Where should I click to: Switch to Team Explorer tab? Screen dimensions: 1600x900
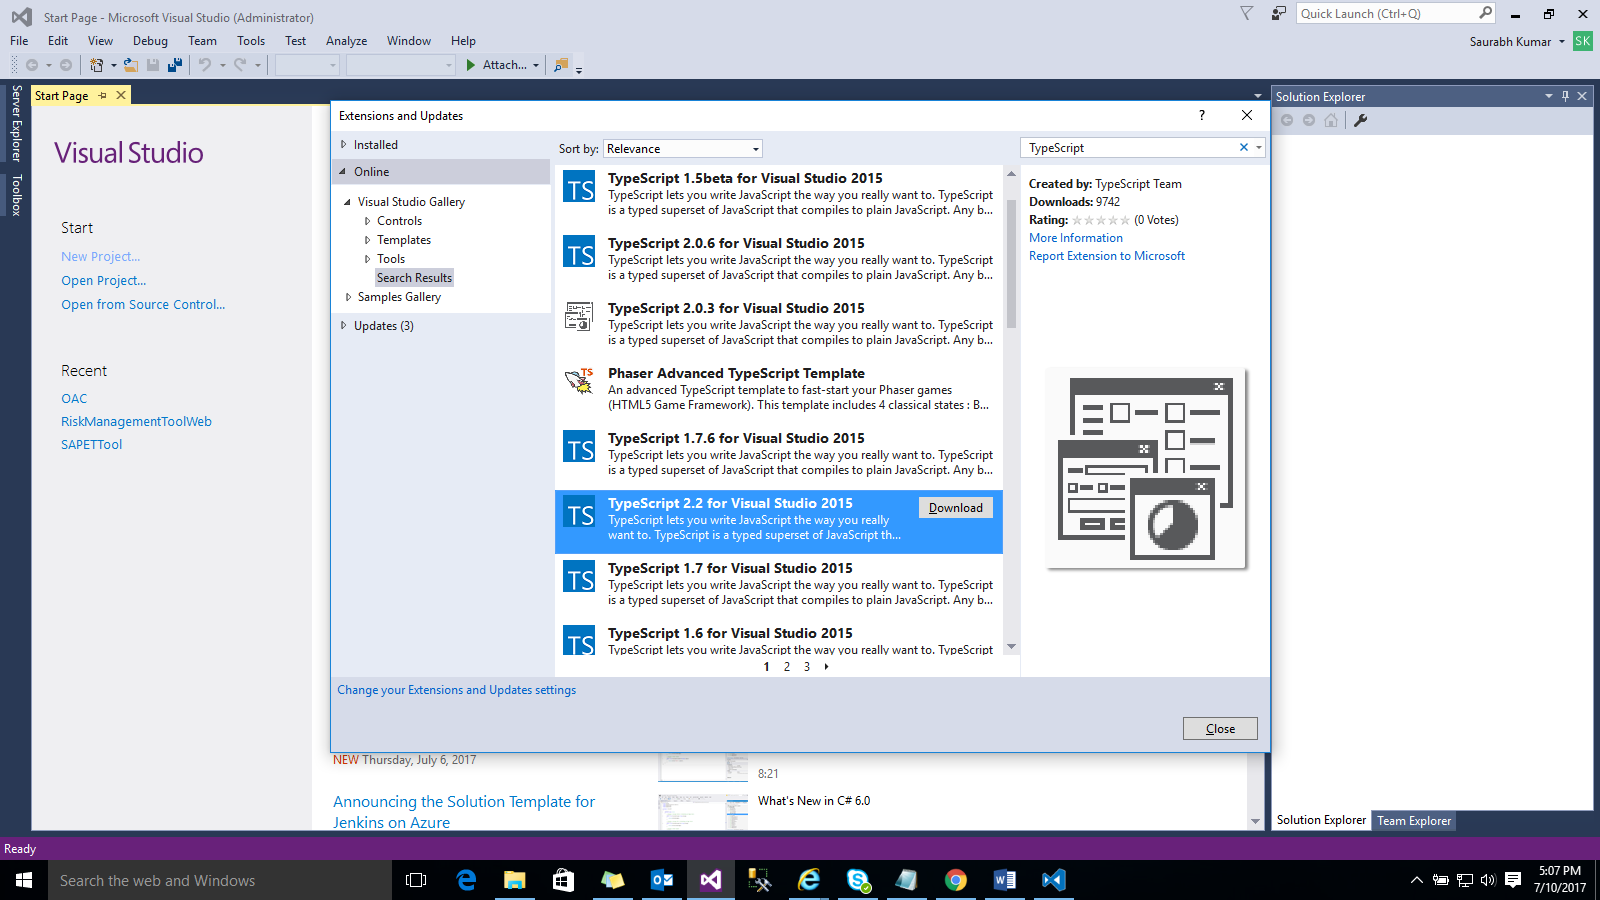click(1413, 820)
